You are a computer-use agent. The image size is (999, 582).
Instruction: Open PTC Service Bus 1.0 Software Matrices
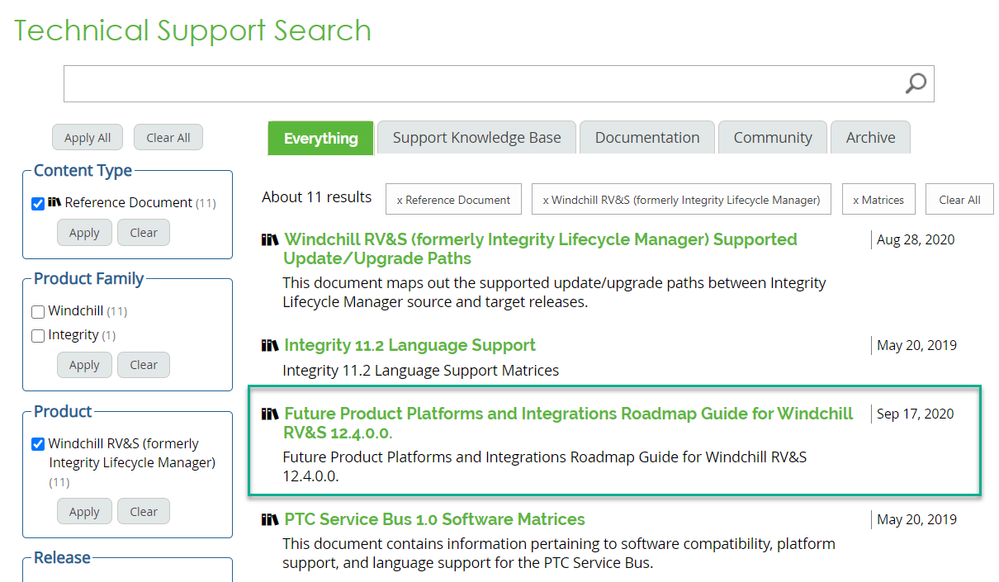(434, 519)
